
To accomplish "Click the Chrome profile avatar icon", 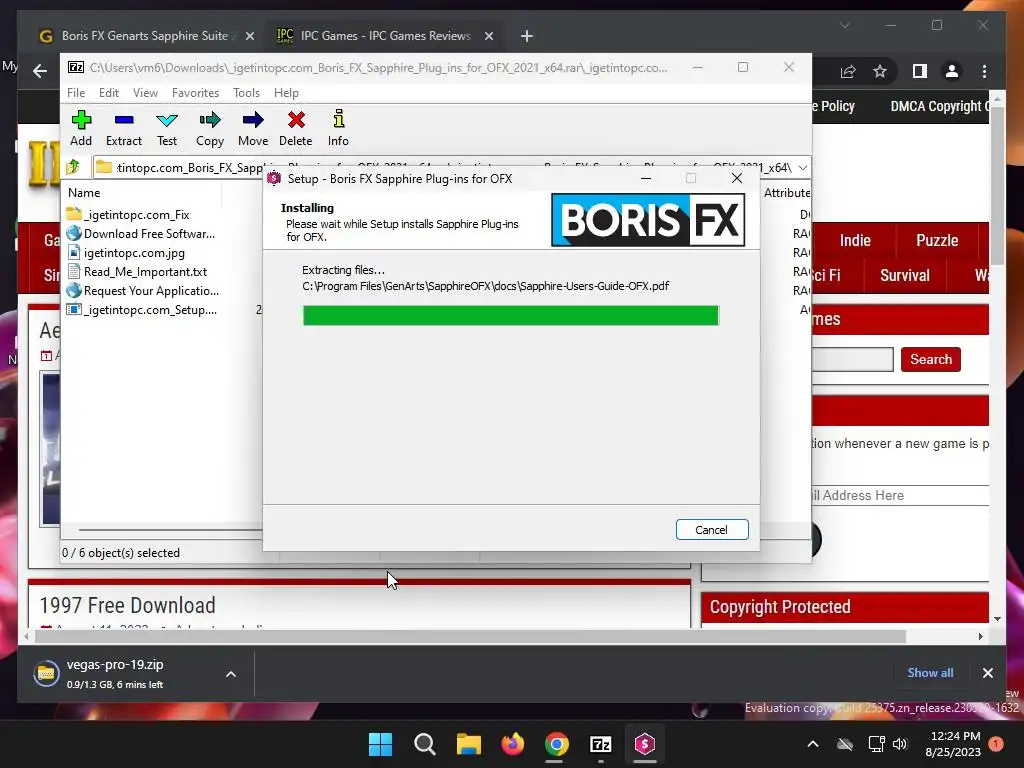I will tap(952, 71).
